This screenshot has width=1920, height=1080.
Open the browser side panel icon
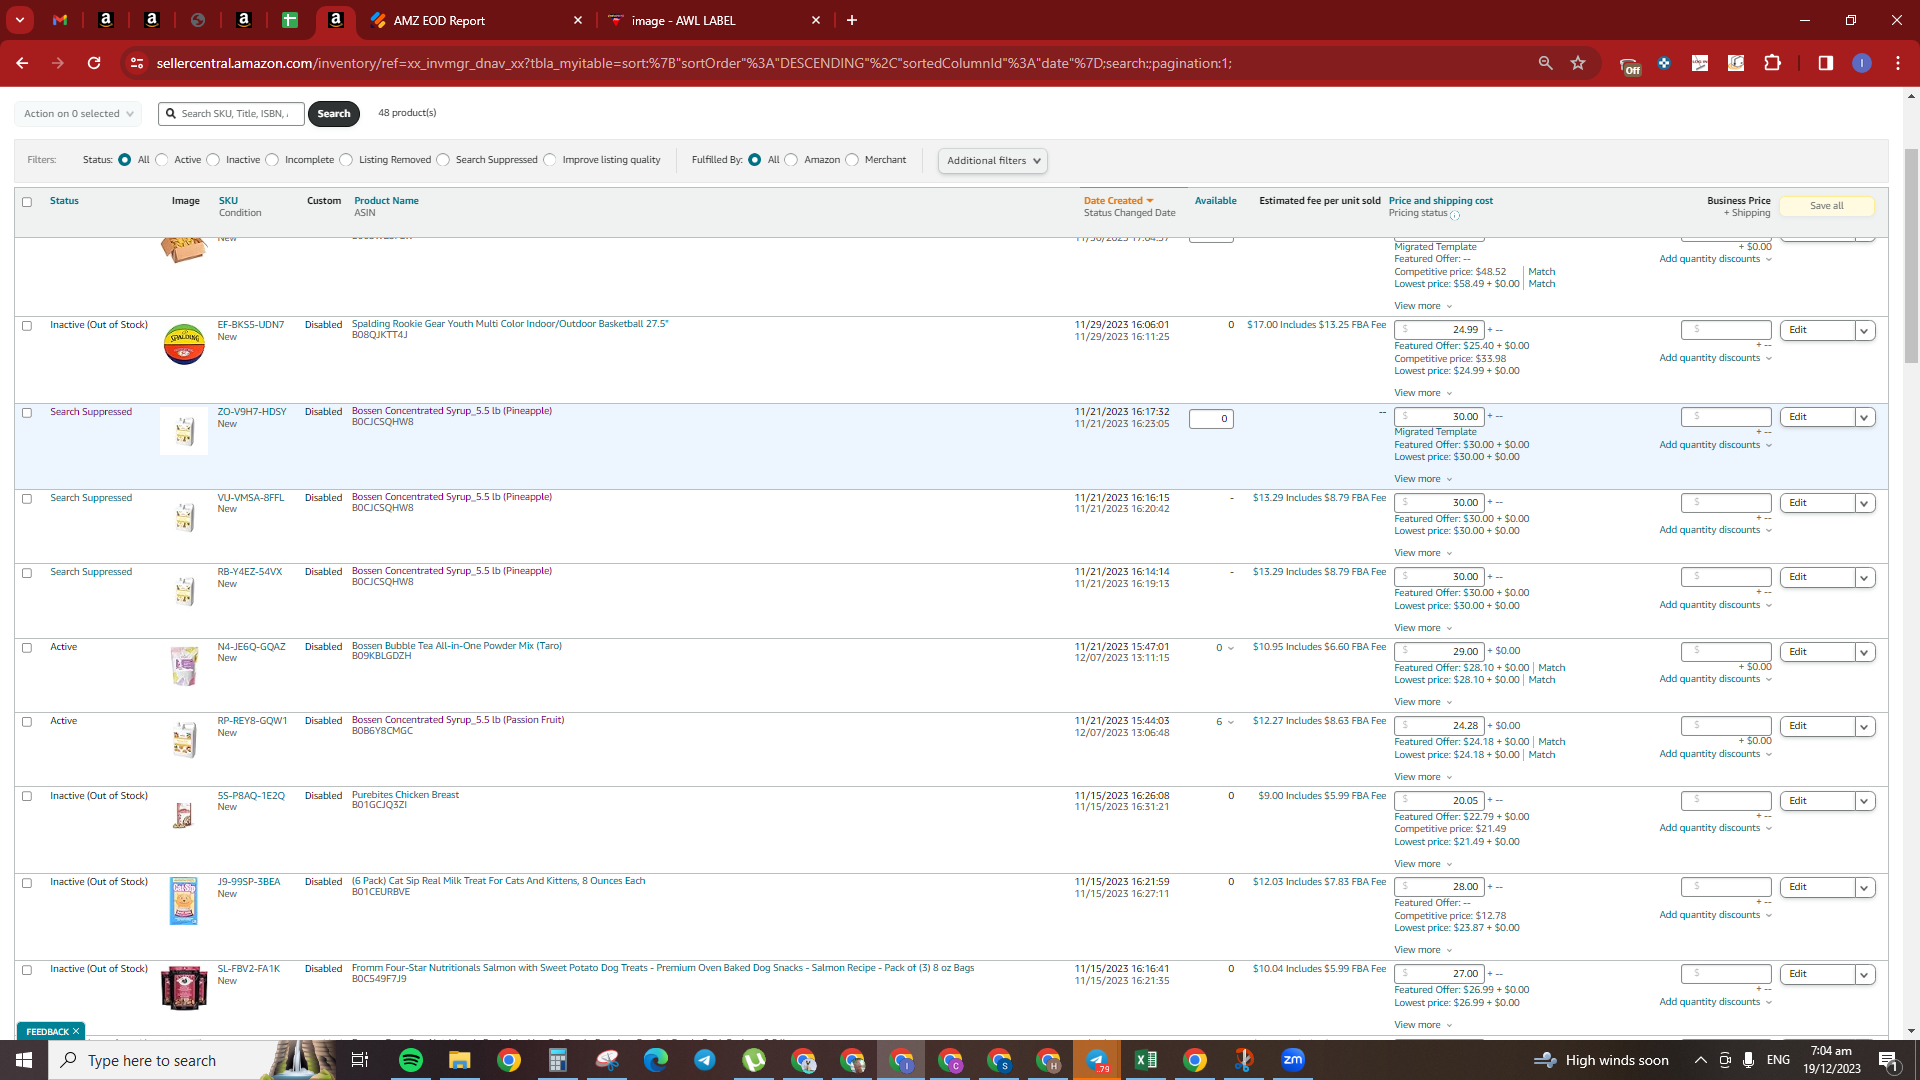(1825, 63)
